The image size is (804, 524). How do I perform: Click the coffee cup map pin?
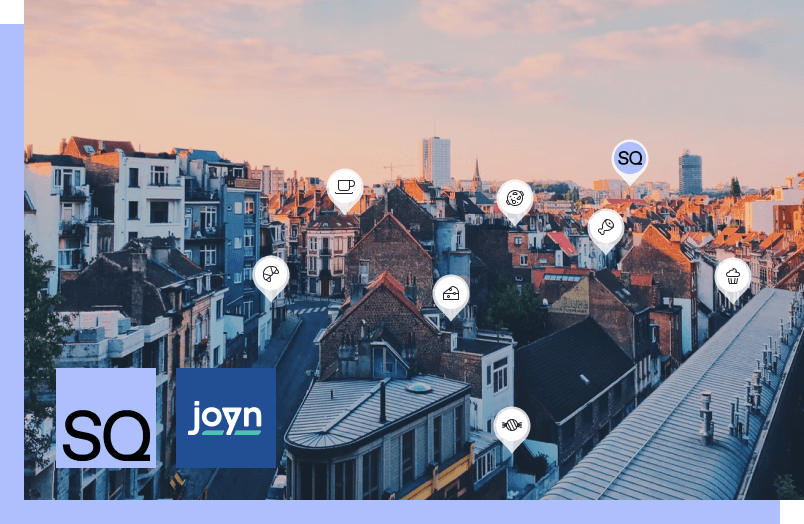pyautogui.click(x=345, y=187)
